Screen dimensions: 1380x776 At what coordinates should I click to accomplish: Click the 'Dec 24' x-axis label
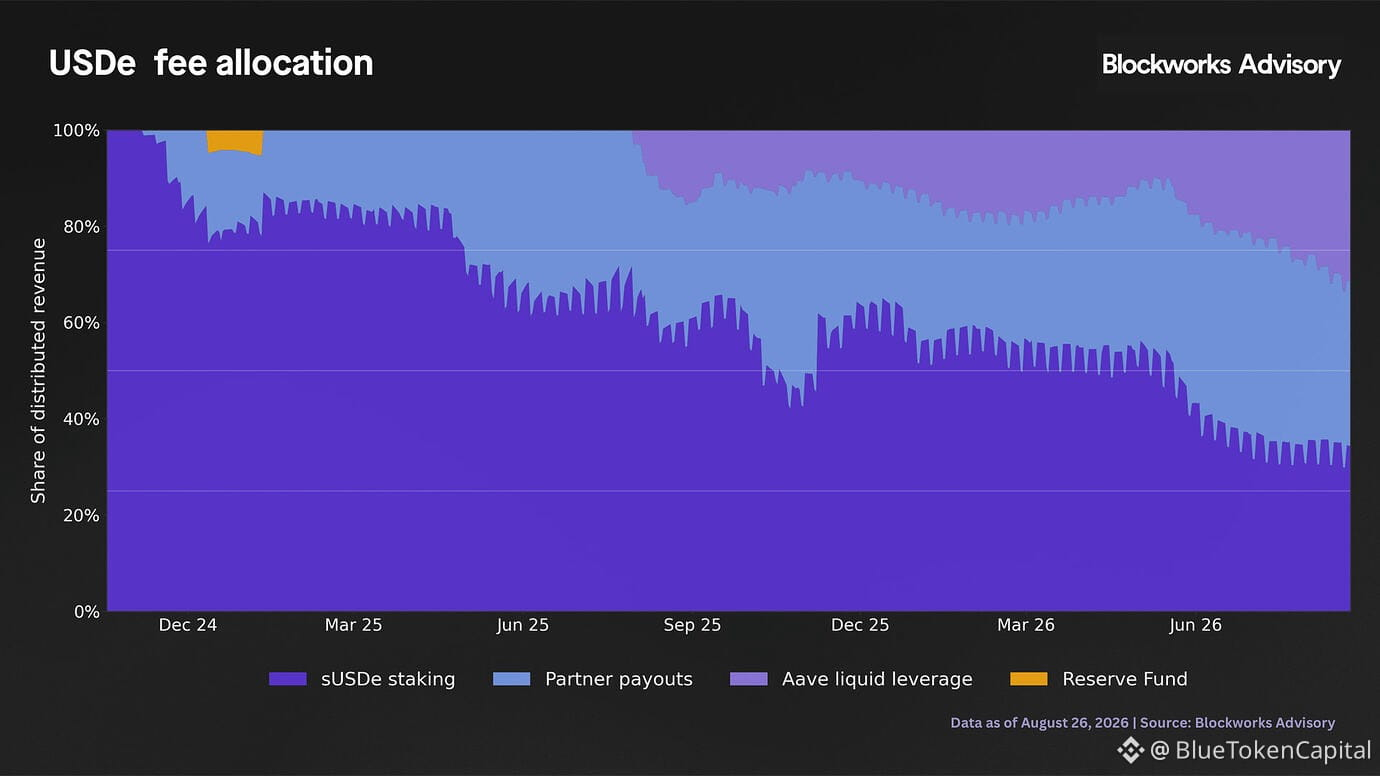(187, 625)
